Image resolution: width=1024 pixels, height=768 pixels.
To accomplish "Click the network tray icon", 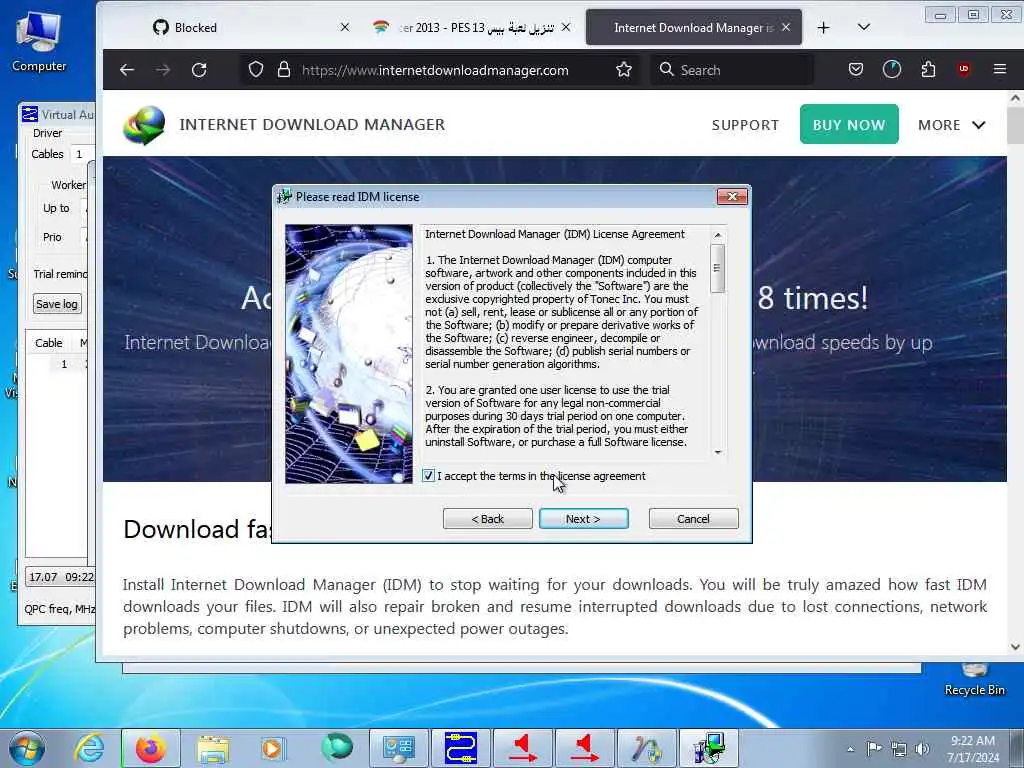I will [899, 749].
